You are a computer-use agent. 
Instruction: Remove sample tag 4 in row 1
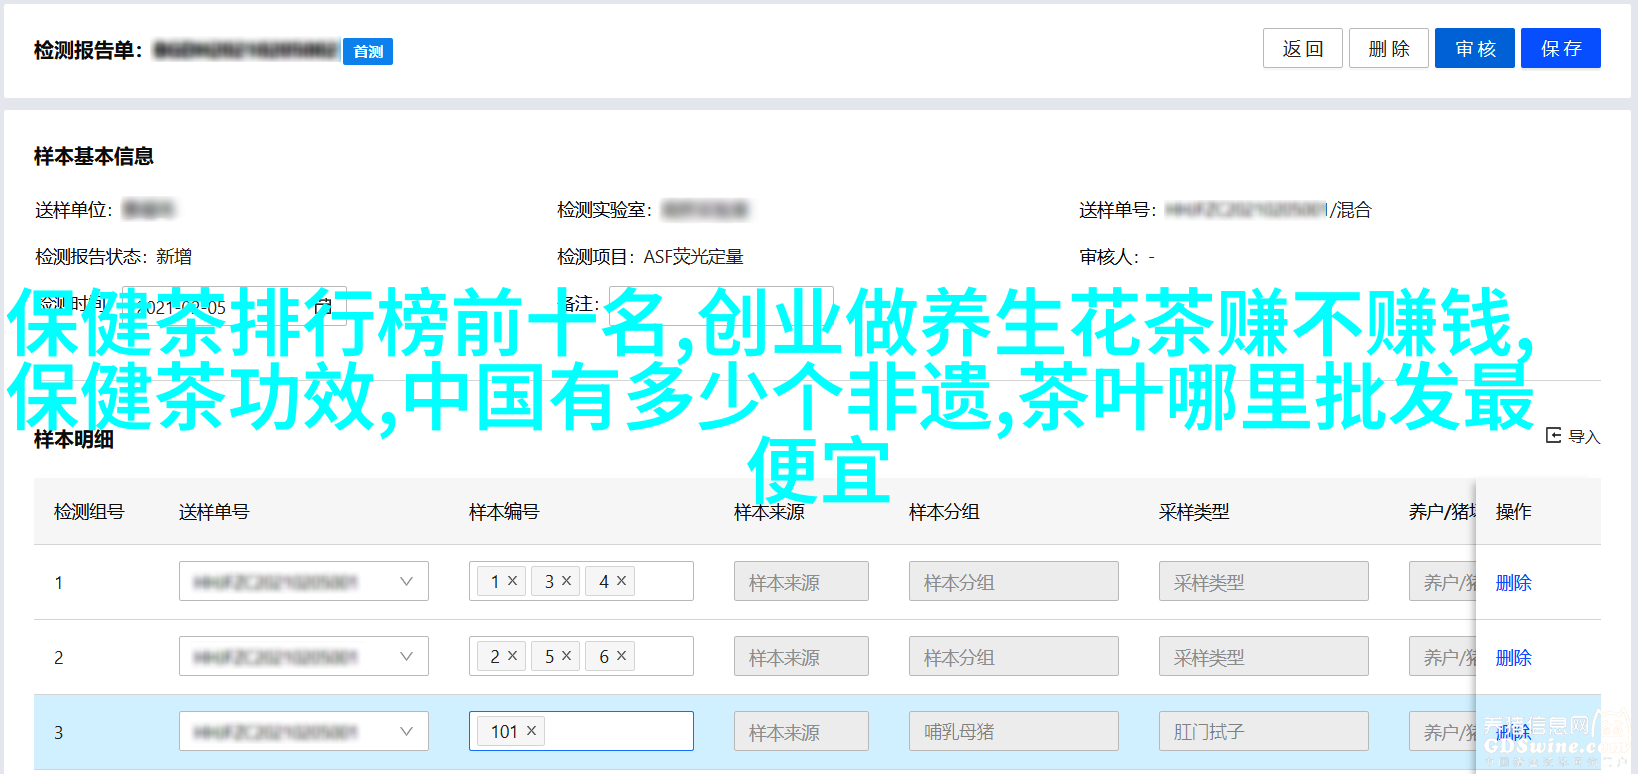pos(621,581)
